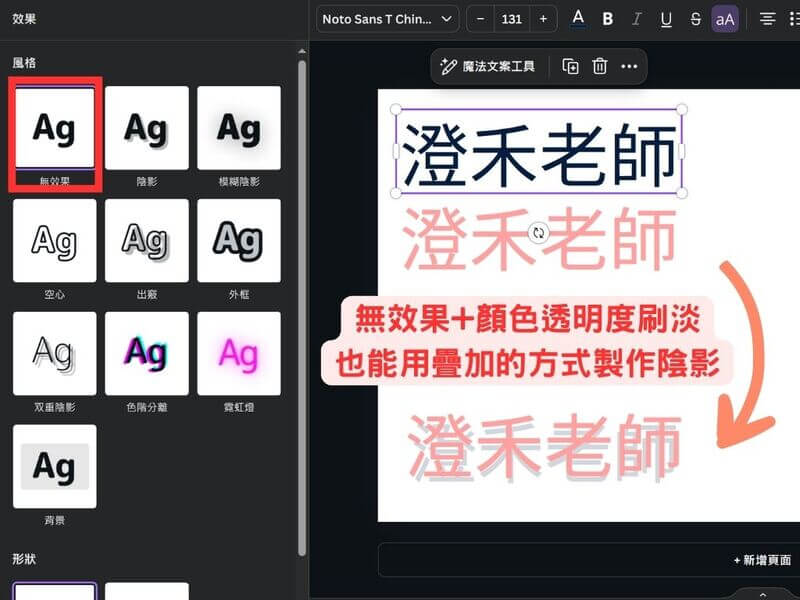The width and height of the screenshot is (800, 600).
Task: Select the 陰影 shadow text style
Action: point(147,128)
